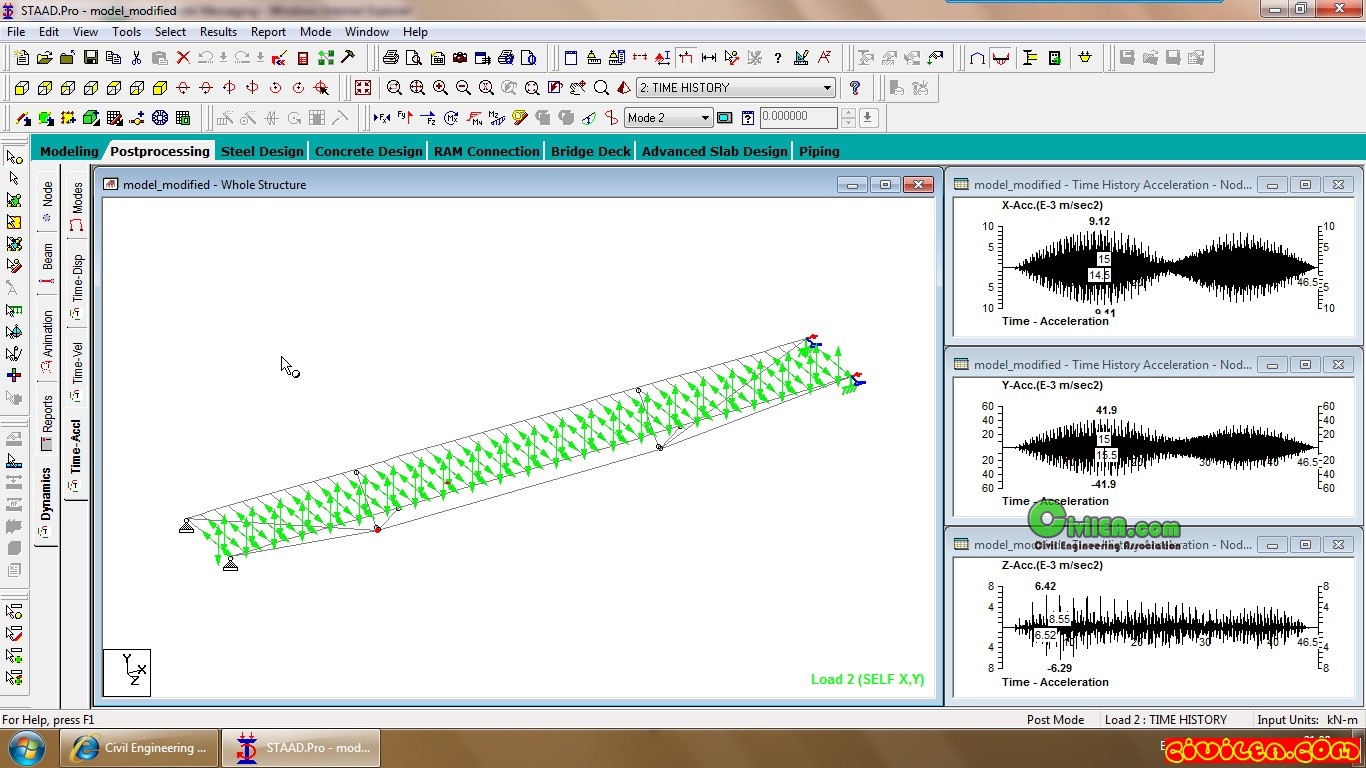Select the Reports vertical page tab

pyautogui.click(x=47, y=422)
